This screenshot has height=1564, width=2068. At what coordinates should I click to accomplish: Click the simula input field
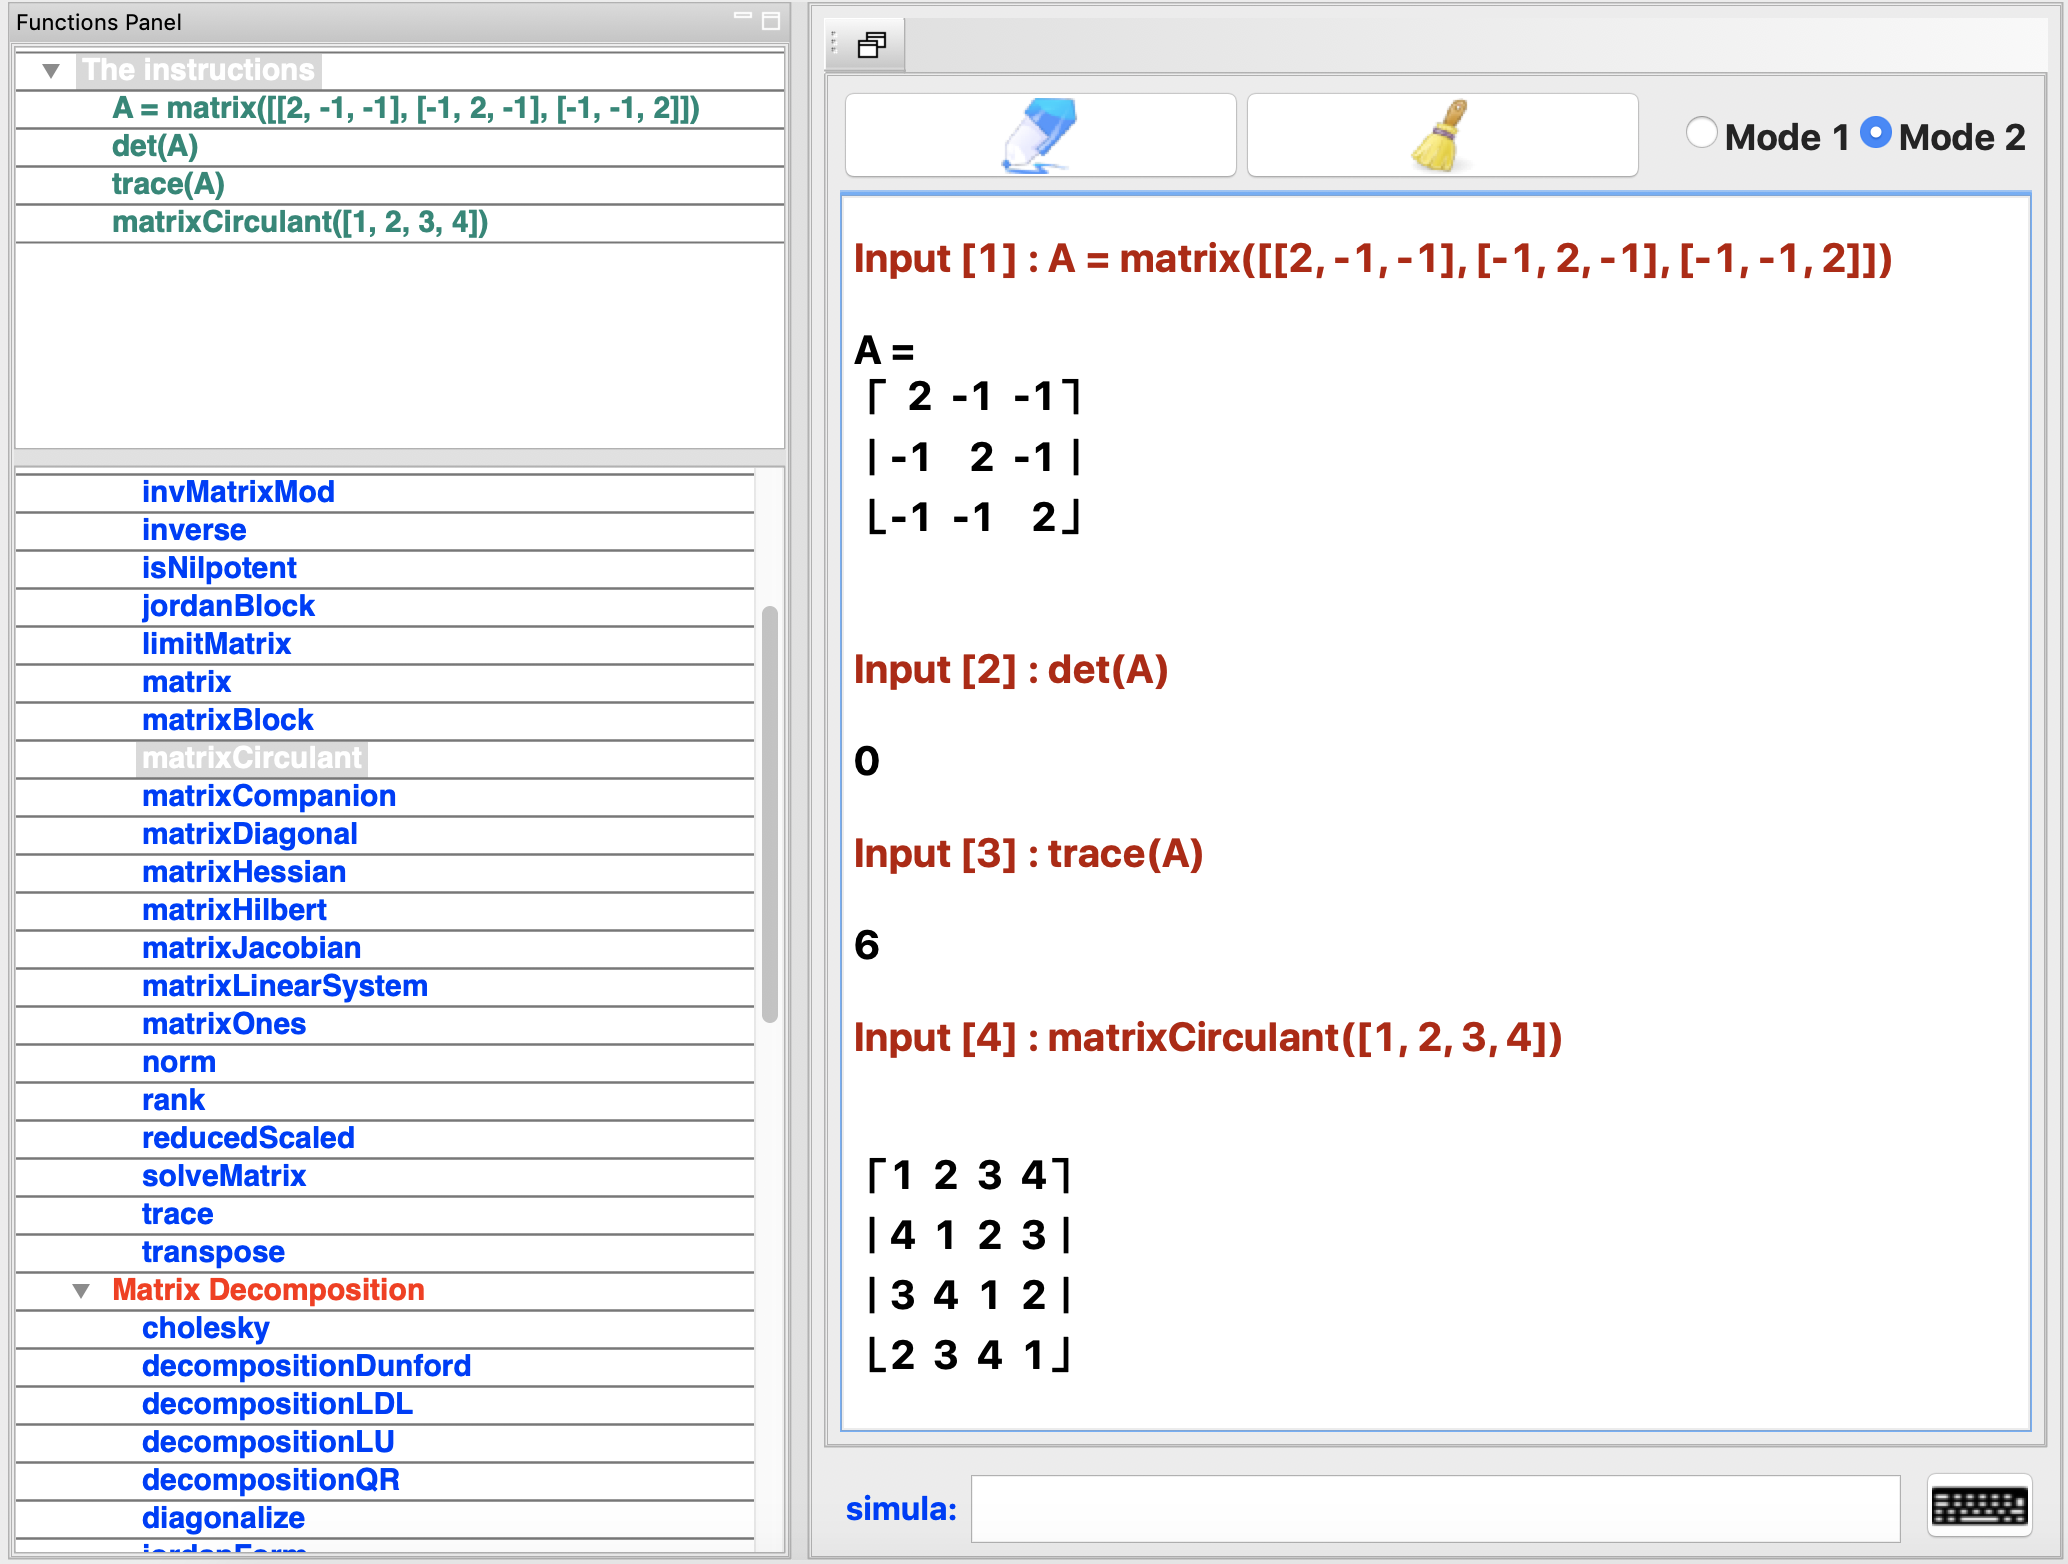pos(1434,1508)
